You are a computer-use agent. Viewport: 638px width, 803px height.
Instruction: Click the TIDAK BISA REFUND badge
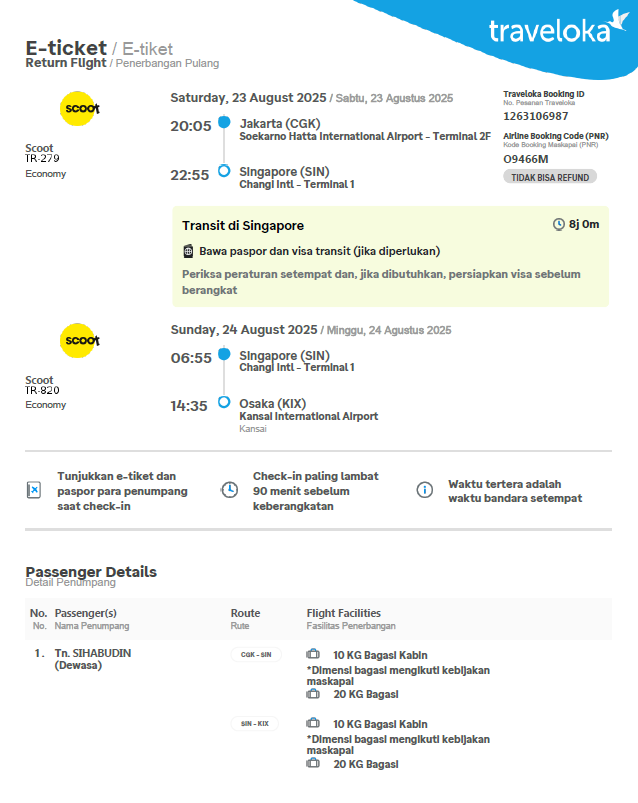(549, 176)
